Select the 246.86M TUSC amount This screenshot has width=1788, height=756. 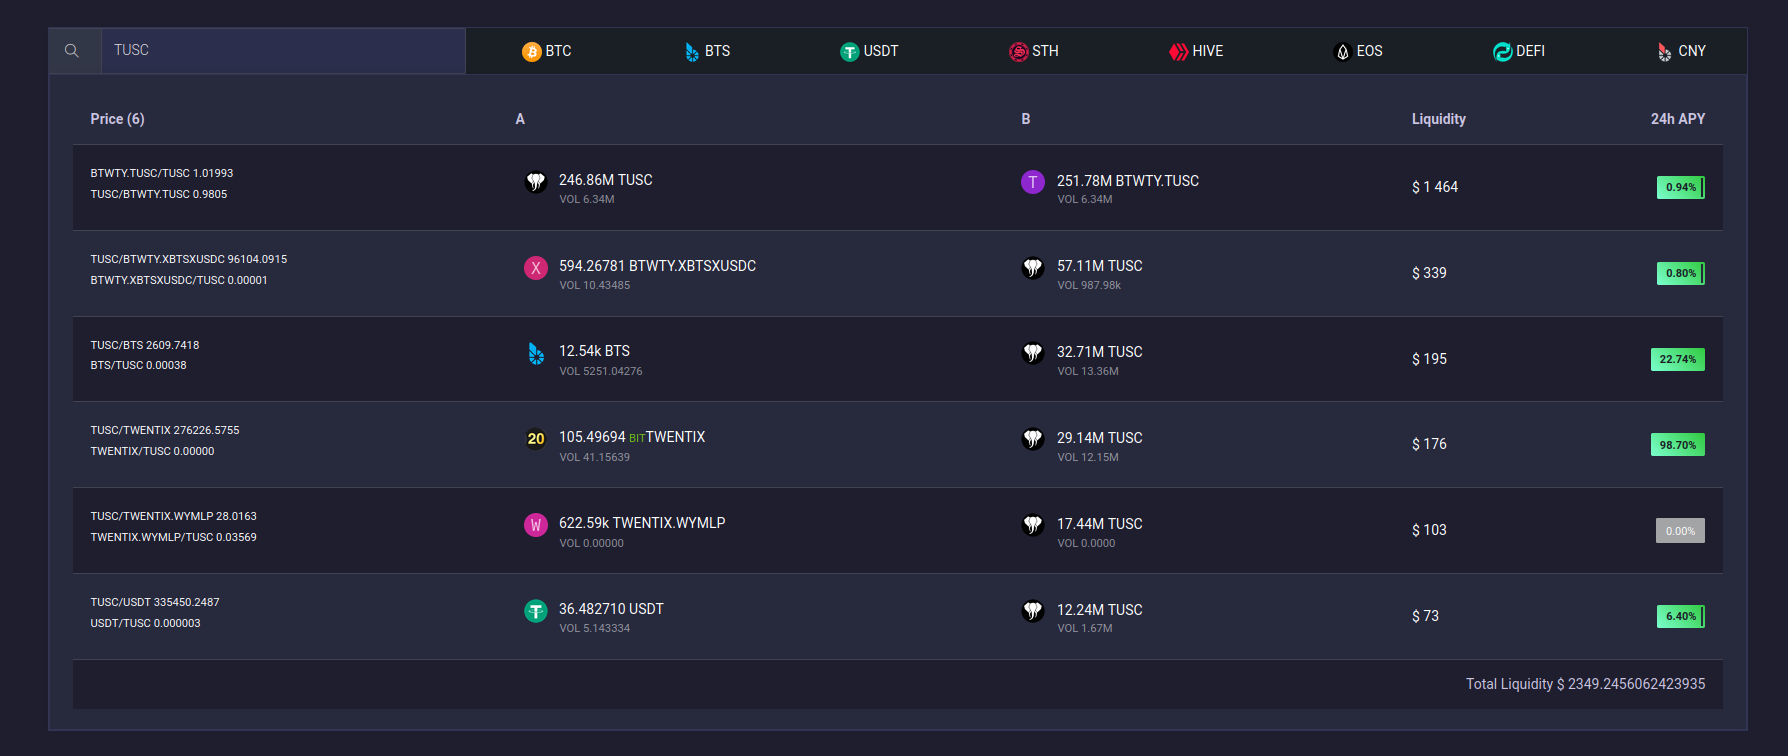[x=606, y=180]
